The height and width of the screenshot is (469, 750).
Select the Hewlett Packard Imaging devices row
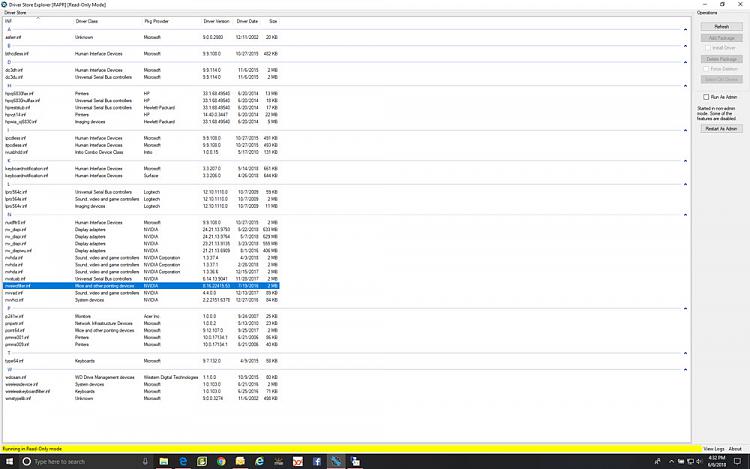tap(141, 122)
